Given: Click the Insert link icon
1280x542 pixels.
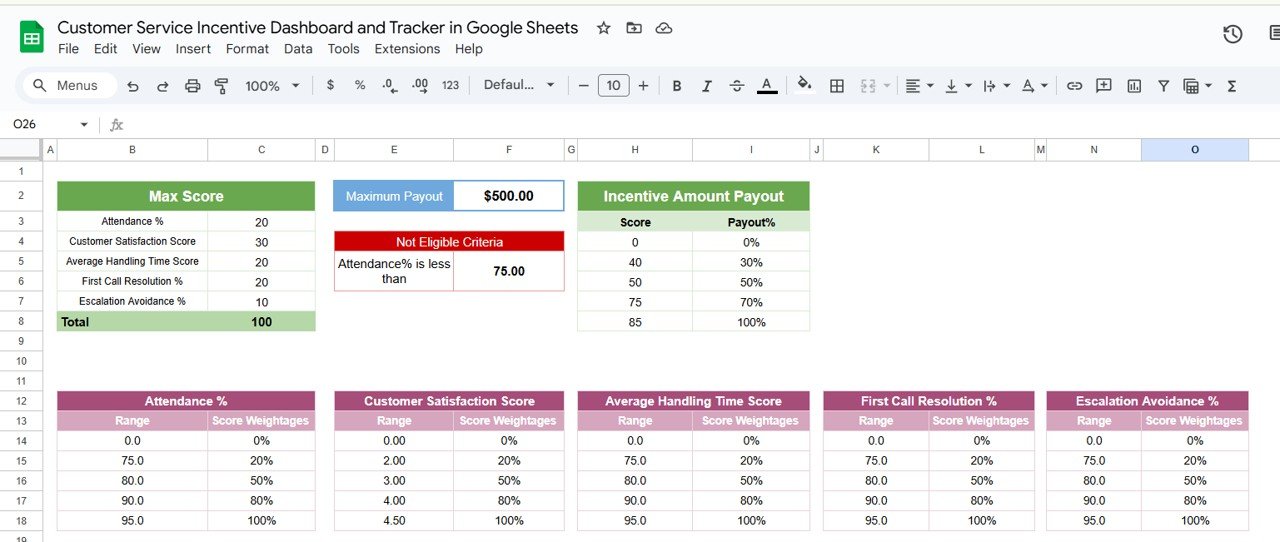Looking at the screenshot, I should (x=1074, y=86).
